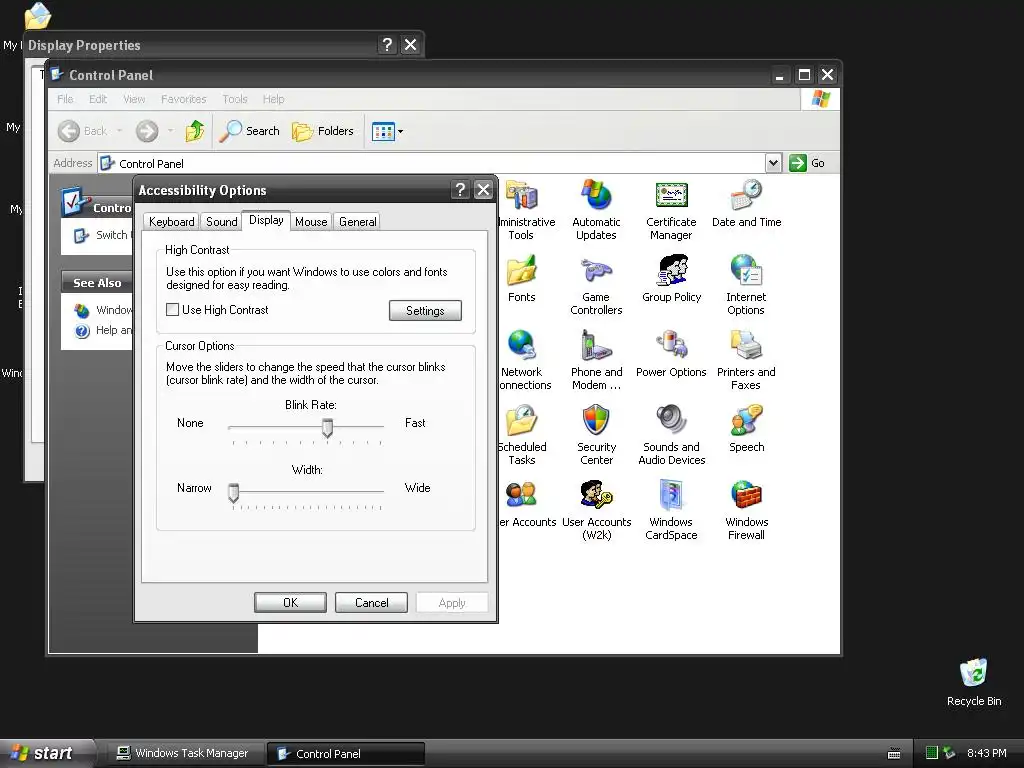The image size is (1024, 768).
Task: Open the Security Center icon
Action: tap(596, 435)
